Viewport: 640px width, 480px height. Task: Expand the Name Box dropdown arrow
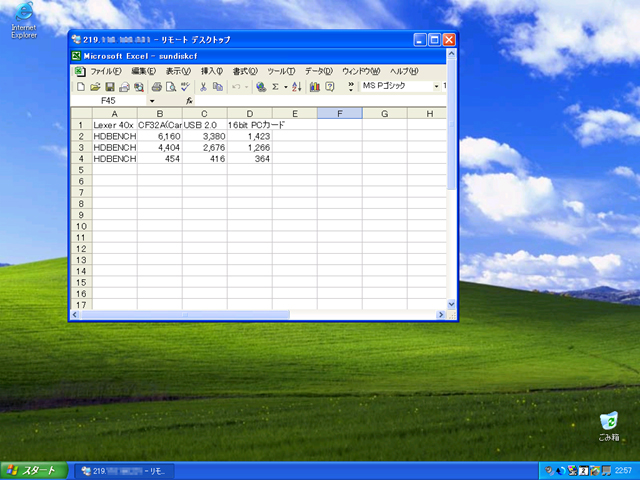pos(152,101)
